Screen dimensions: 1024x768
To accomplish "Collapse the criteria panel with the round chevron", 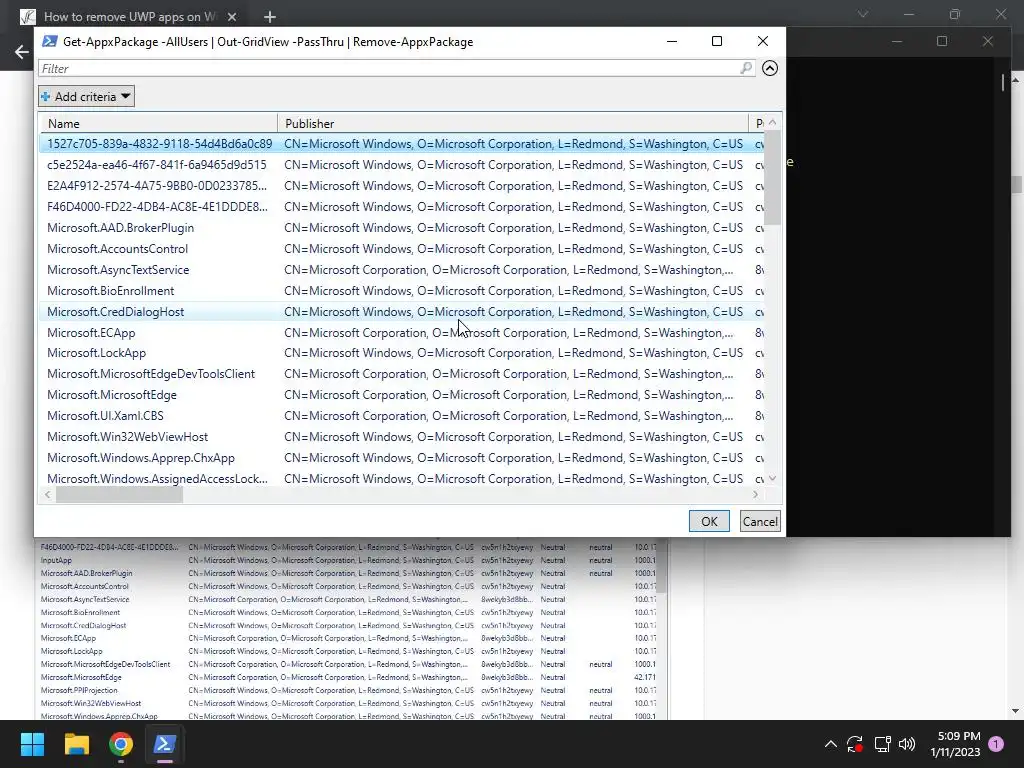I will (770, 68).
